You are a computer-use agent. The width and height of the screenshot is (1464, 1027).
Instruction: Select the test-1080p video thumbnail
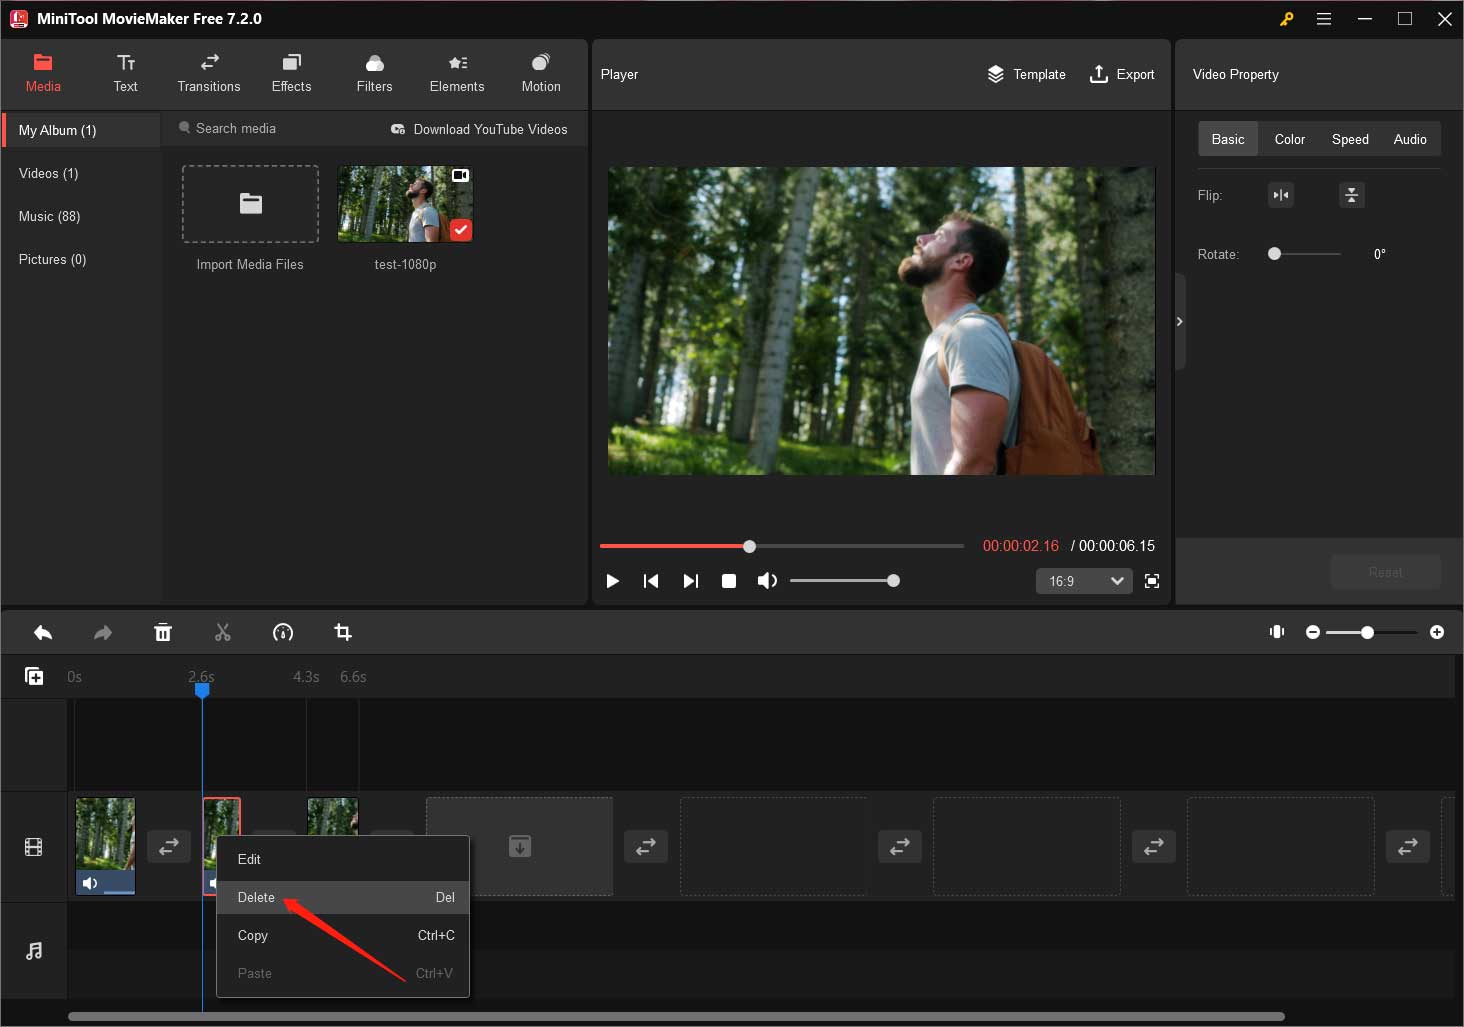point(405,204)
